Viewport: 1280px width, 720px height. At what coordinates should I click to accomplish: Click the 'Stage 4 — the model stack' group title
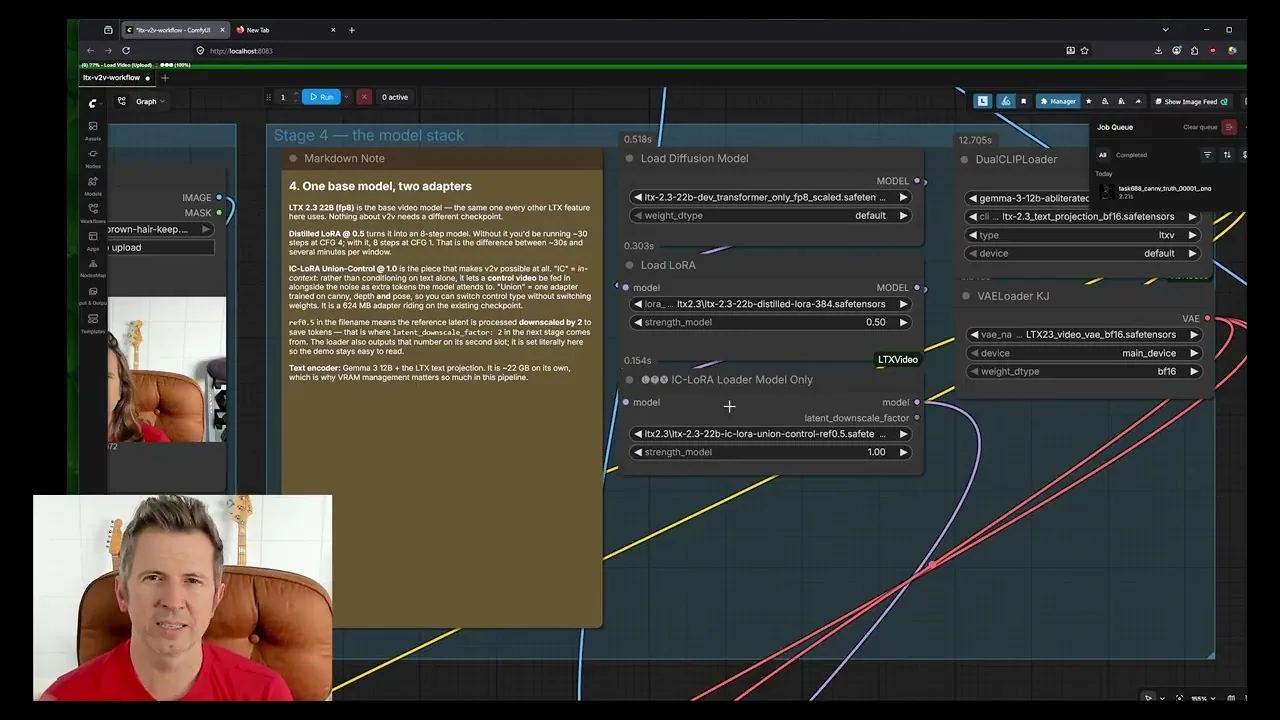369,135
